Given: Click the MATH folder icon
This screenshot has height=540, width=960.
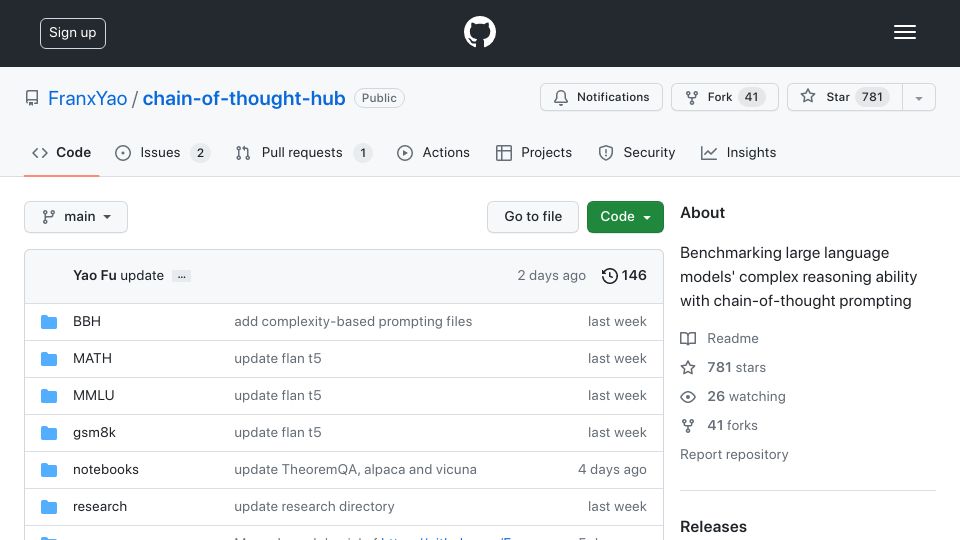Looking at the screenshot, I should 49,359.
